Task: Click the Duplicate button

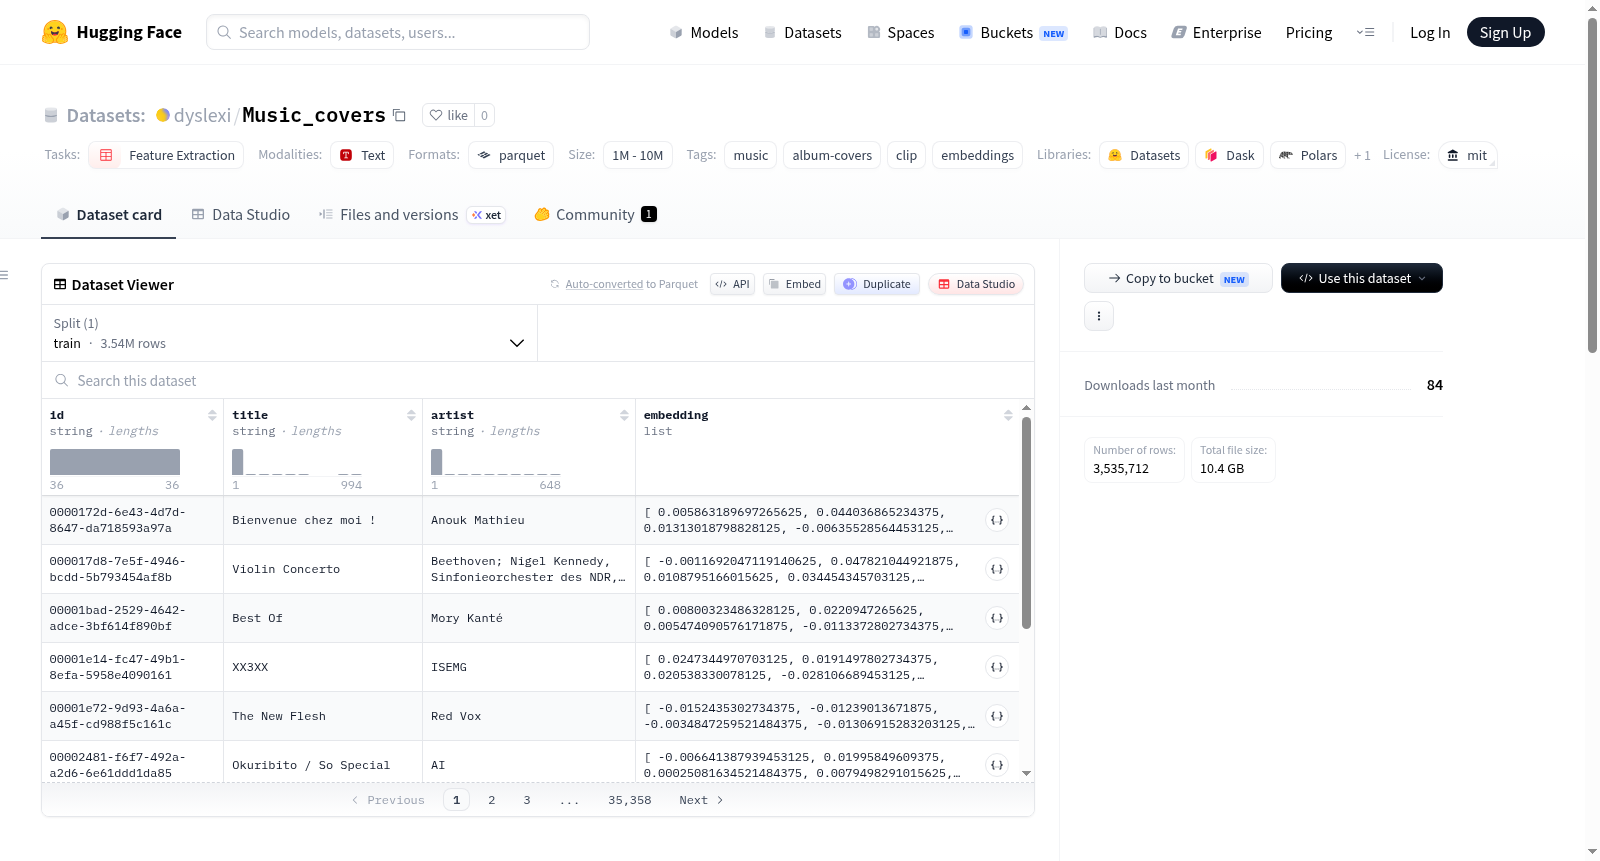Action: point(877,284)
